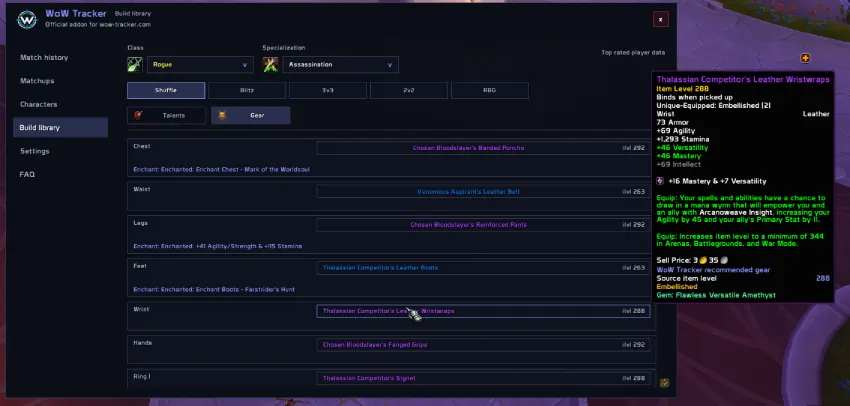Click the orange plus icon above tooltip
Viewport: 850px width, 406px height.
tap(806, 58)
